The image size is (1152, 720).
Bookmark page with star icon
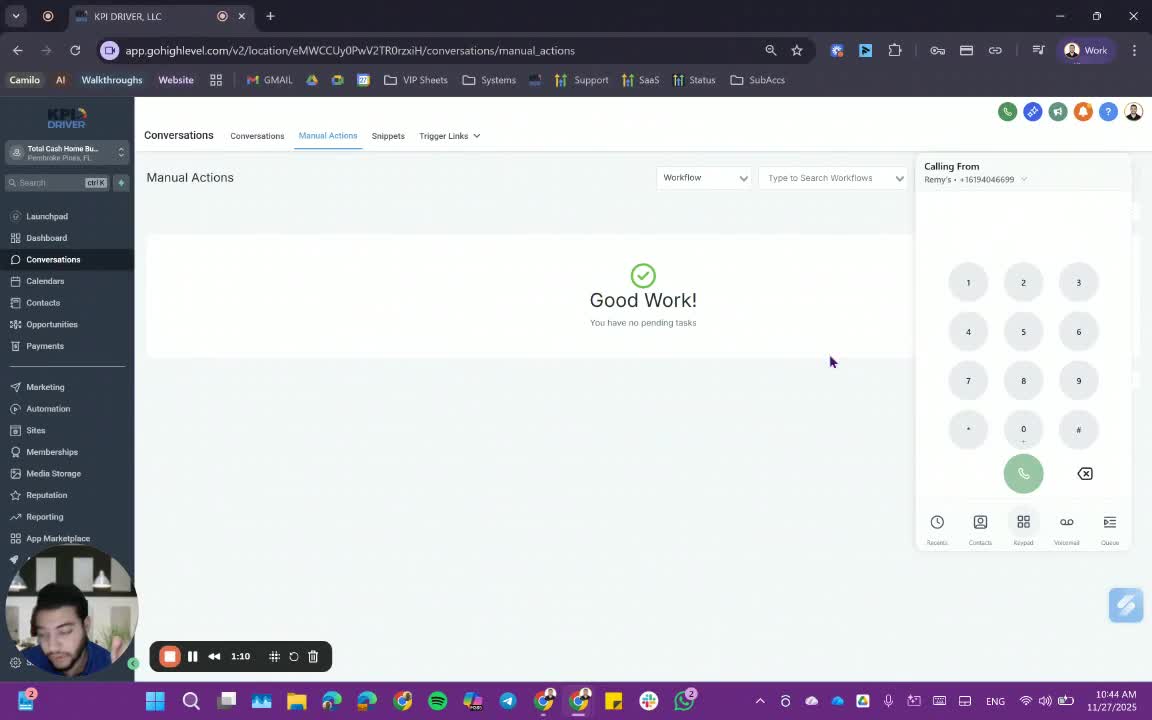(796, 51)
